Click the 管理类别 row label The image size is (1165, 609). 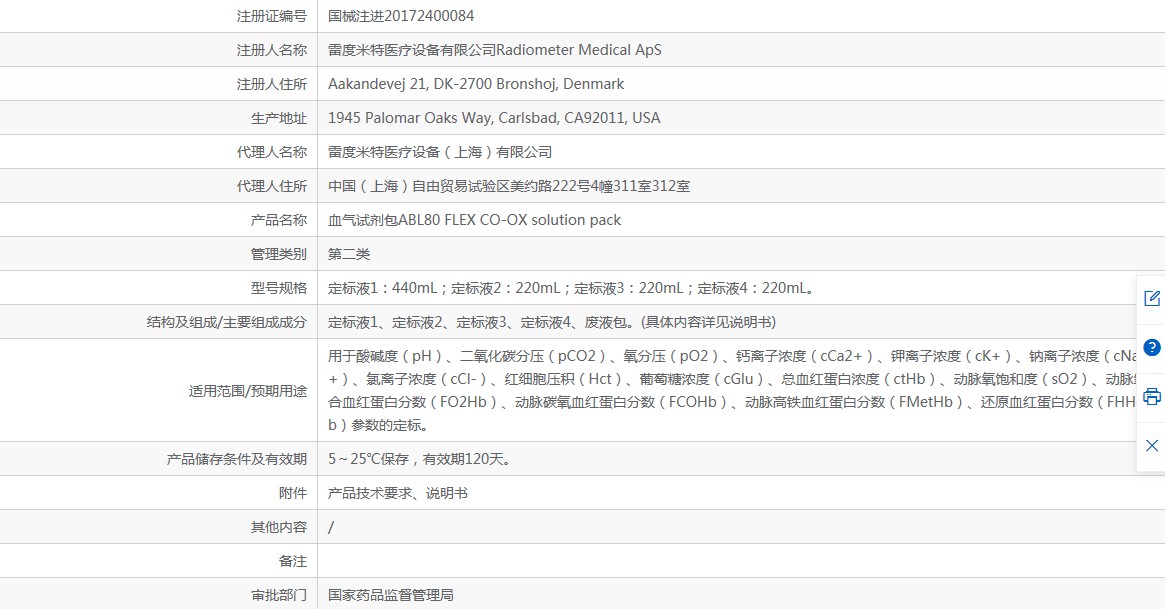[279, 255]
